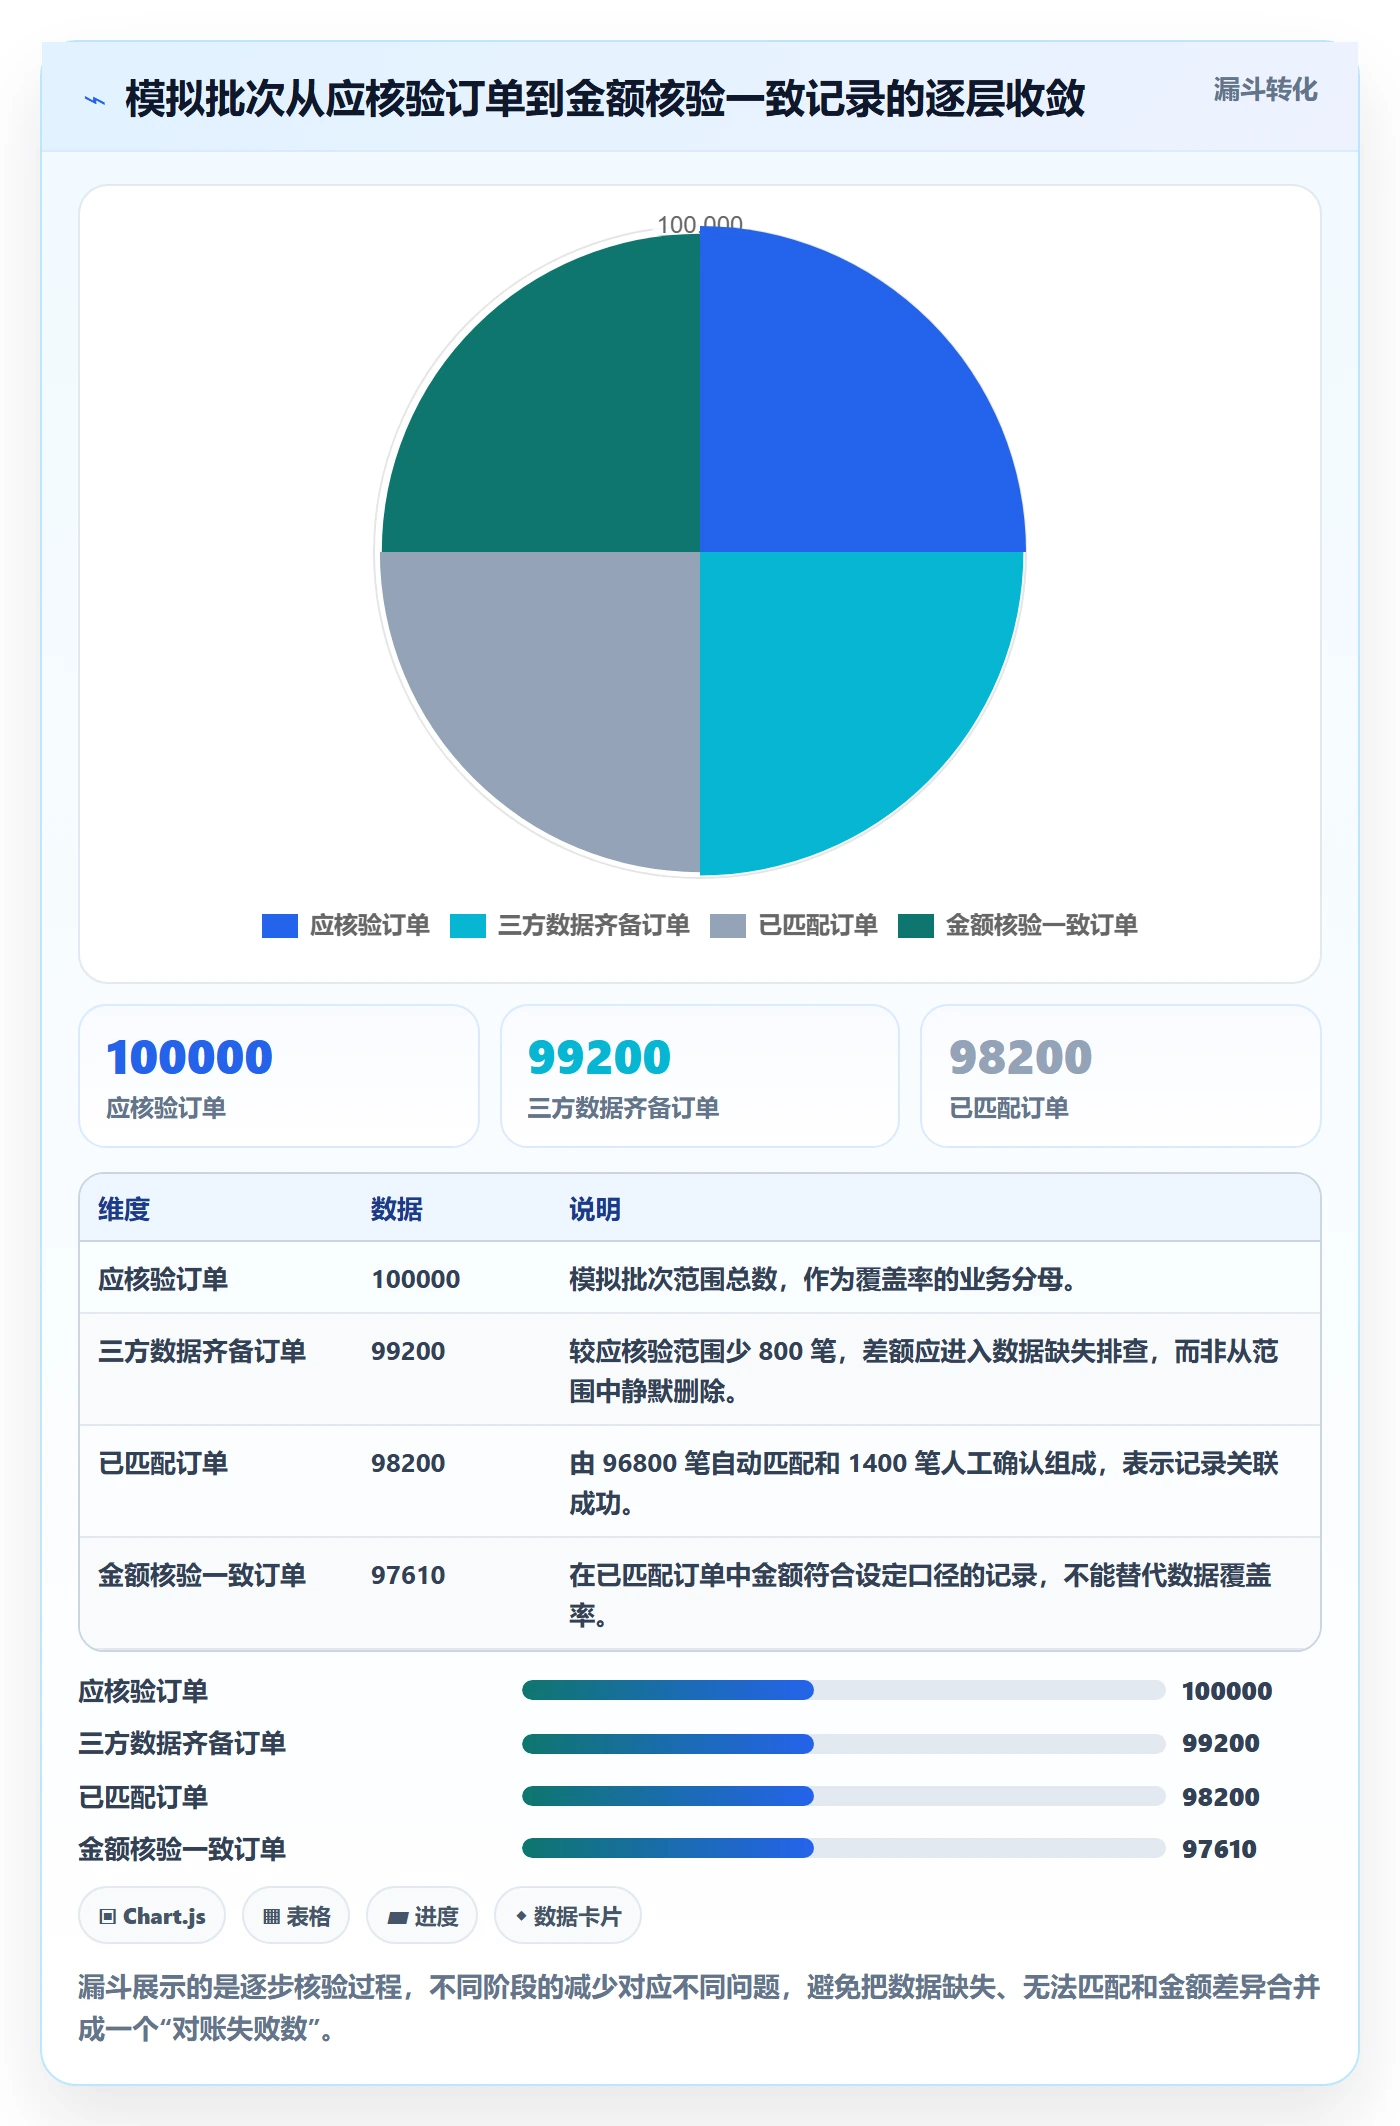This screenshot has height=2126, width=1400.
Task: Click the 说明 column header
Action: pos(595,1209)
